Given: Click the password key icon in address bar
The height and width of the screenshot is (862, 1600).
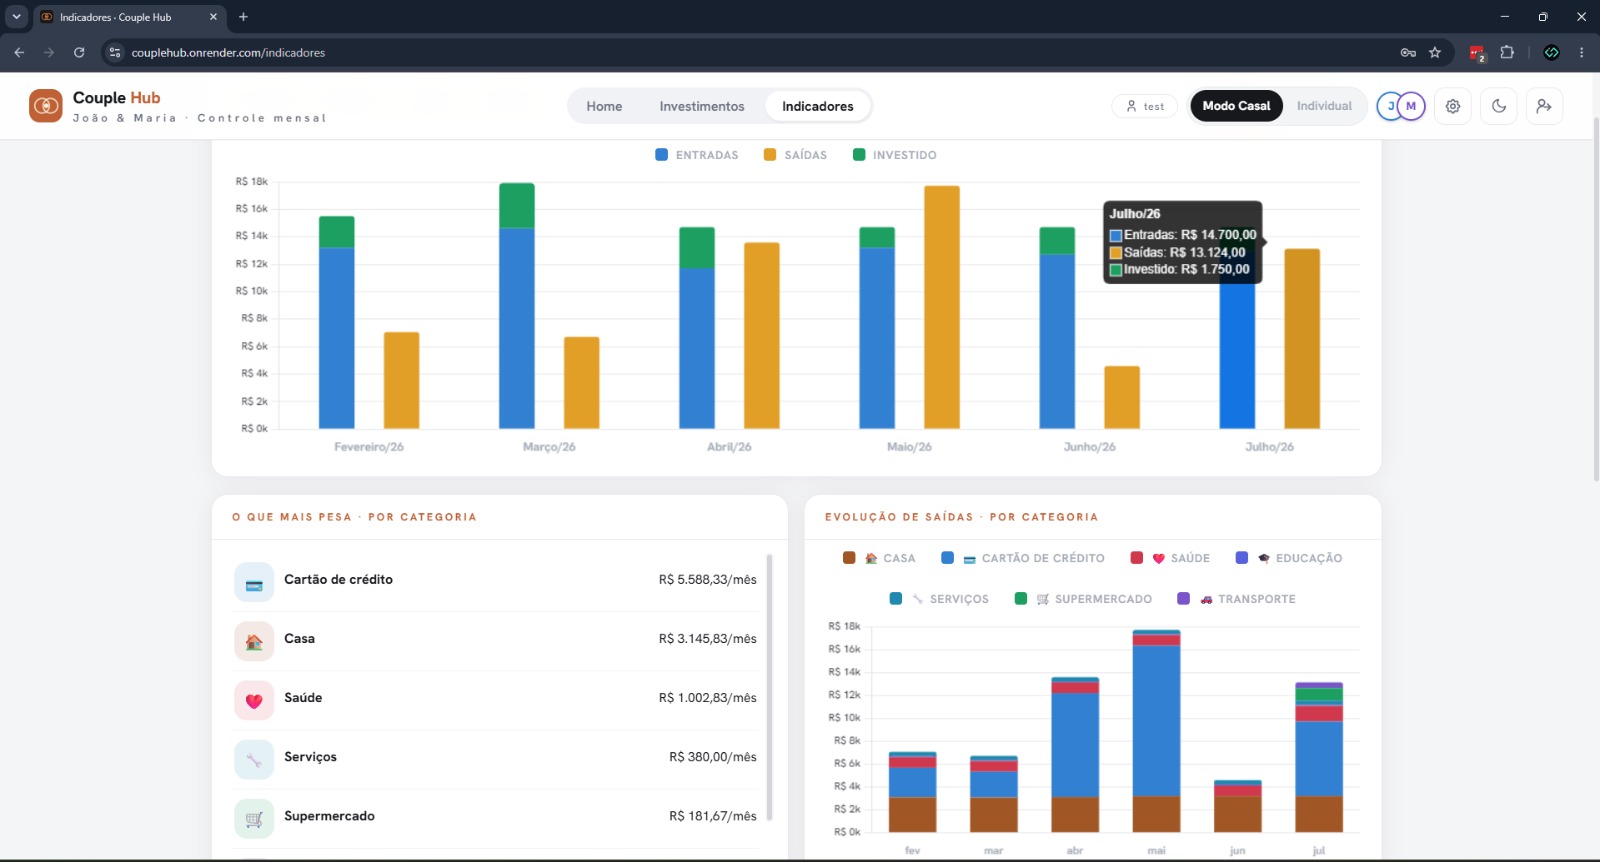Looking at the screenshot, I should click(x=1408, y=52).
